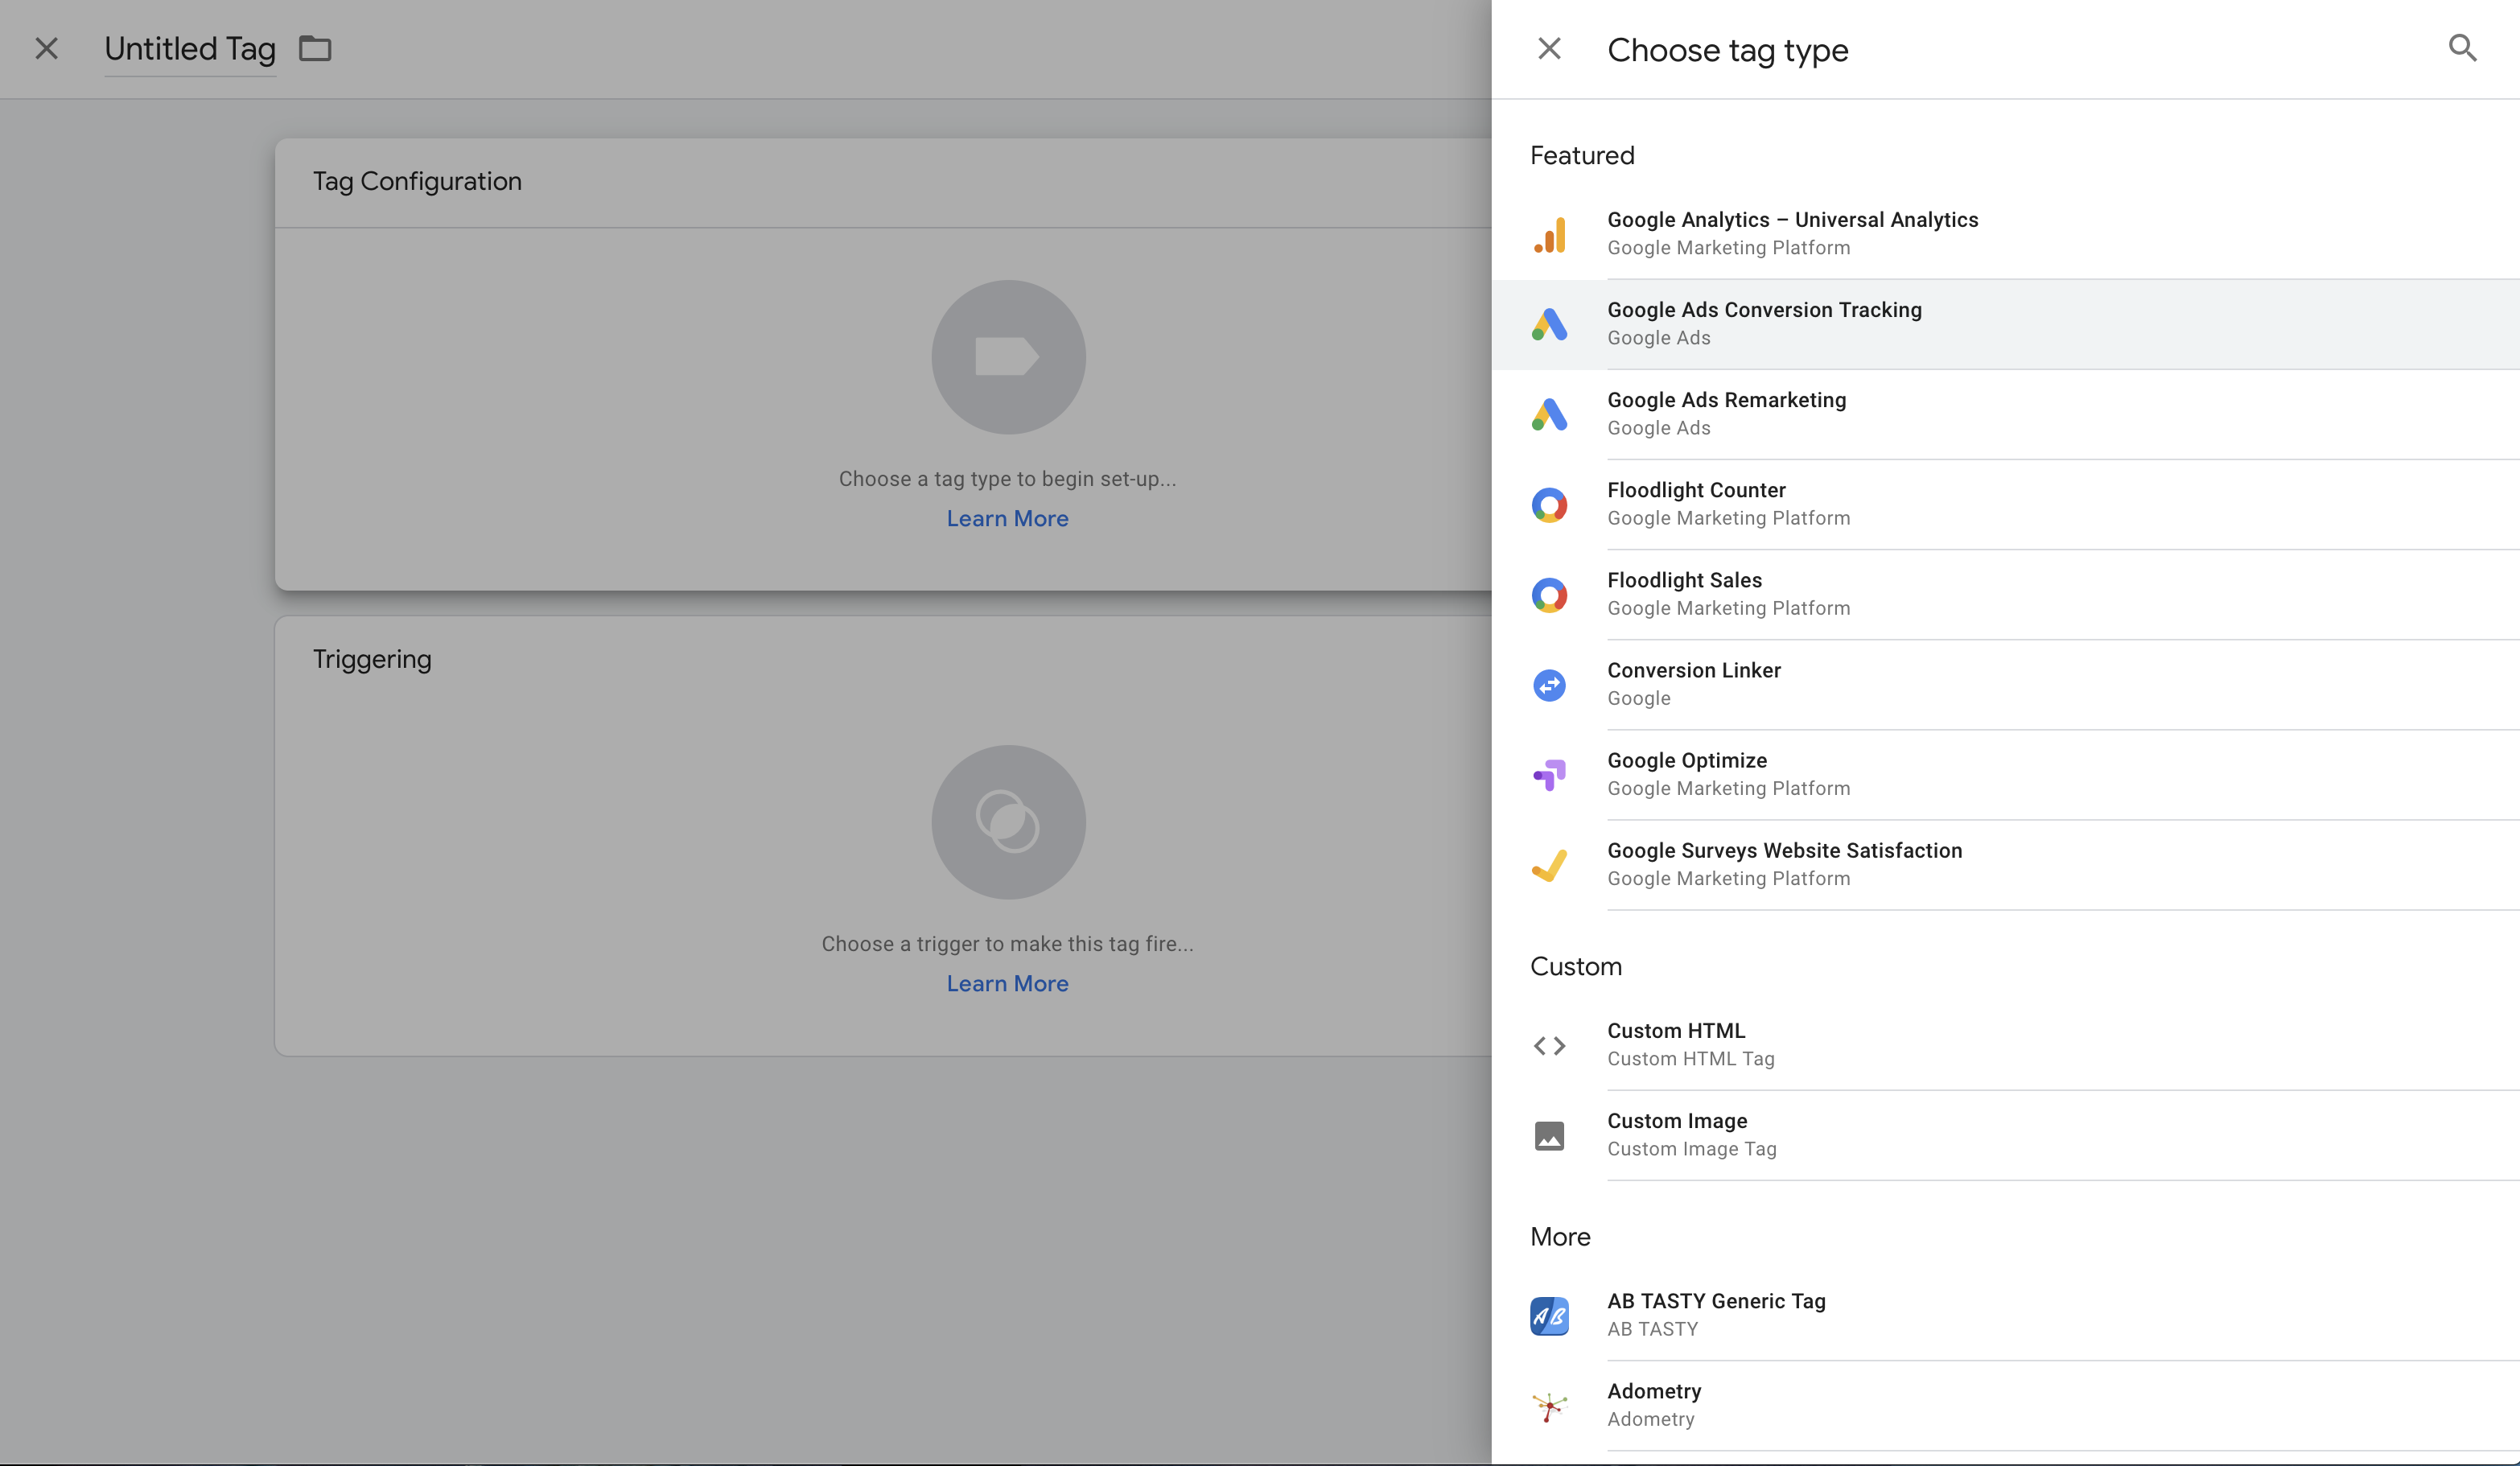Click the Google Optimize purple icon
The height and width of the screenshot is (1466, 2520).
(x=1549, y=775)
